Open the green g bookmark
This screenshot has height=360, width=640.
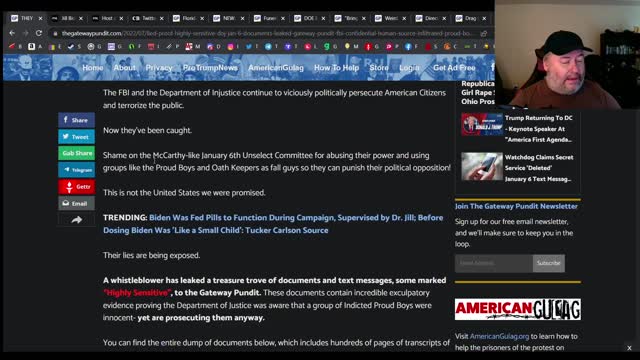click(327, 47)
